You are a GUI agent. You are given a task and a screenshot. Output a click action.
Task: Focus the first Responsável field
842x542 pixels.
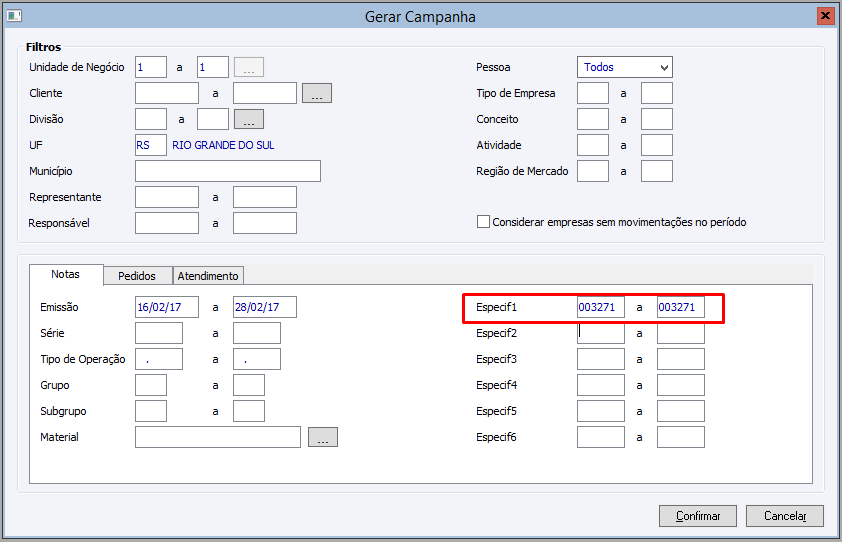(x=167, y=223)
